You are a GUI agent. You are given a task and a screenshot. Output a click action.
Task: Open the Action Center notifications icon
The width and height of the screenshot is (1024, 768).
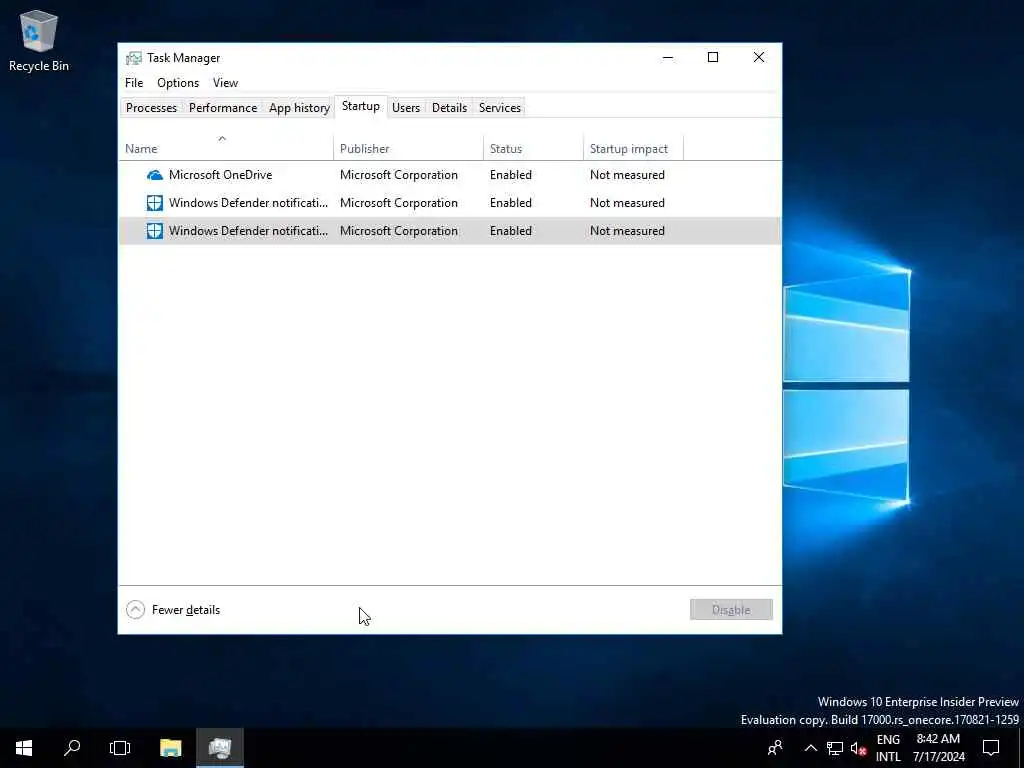click(991, 748)
